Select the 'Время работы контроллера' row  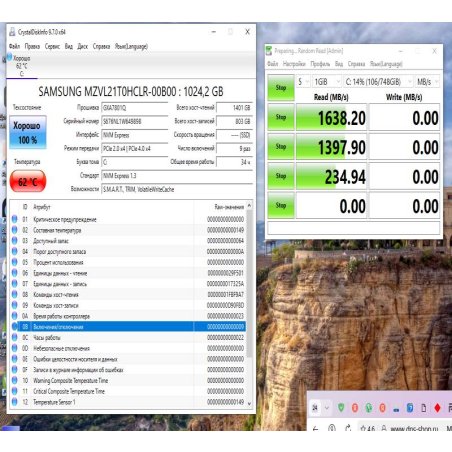tap(129, 316)
